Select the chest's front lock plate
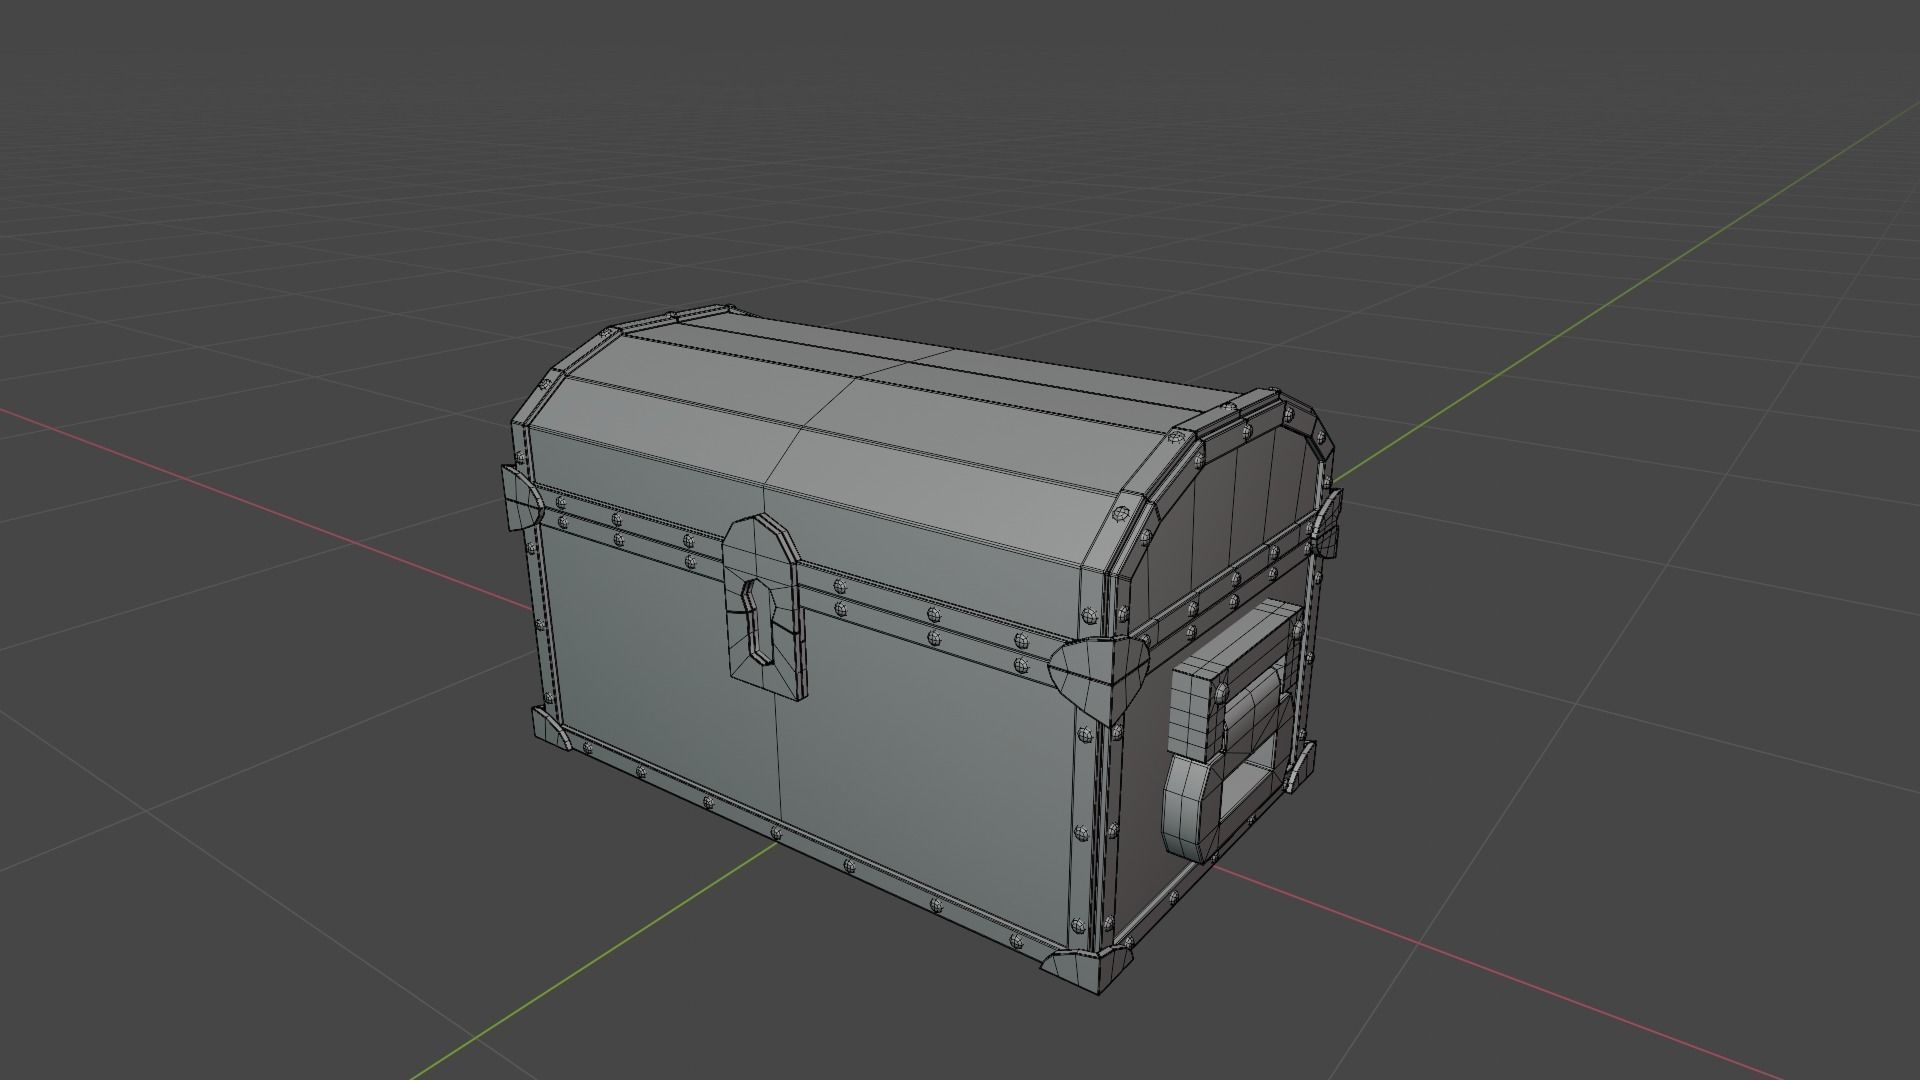This screenshot has height=1080, width=1920. [765, 607]
